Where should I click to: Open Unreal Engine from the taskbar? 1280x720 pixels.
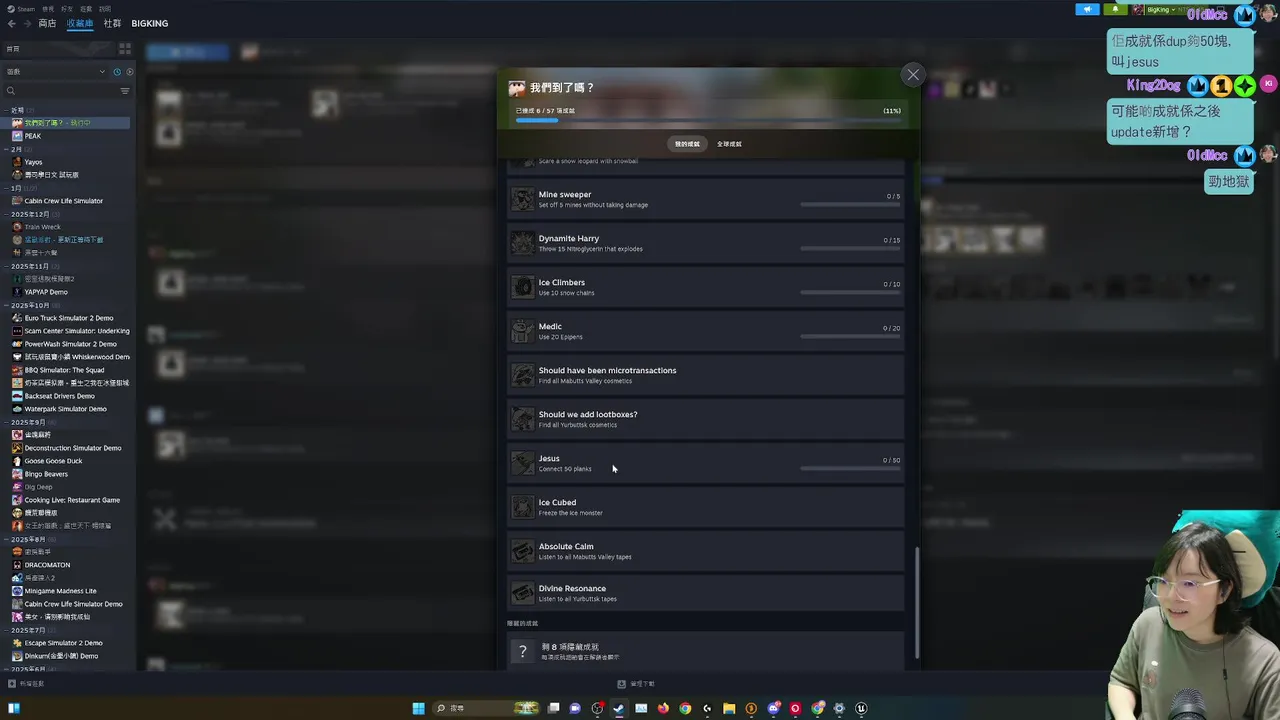coord(861,708)
